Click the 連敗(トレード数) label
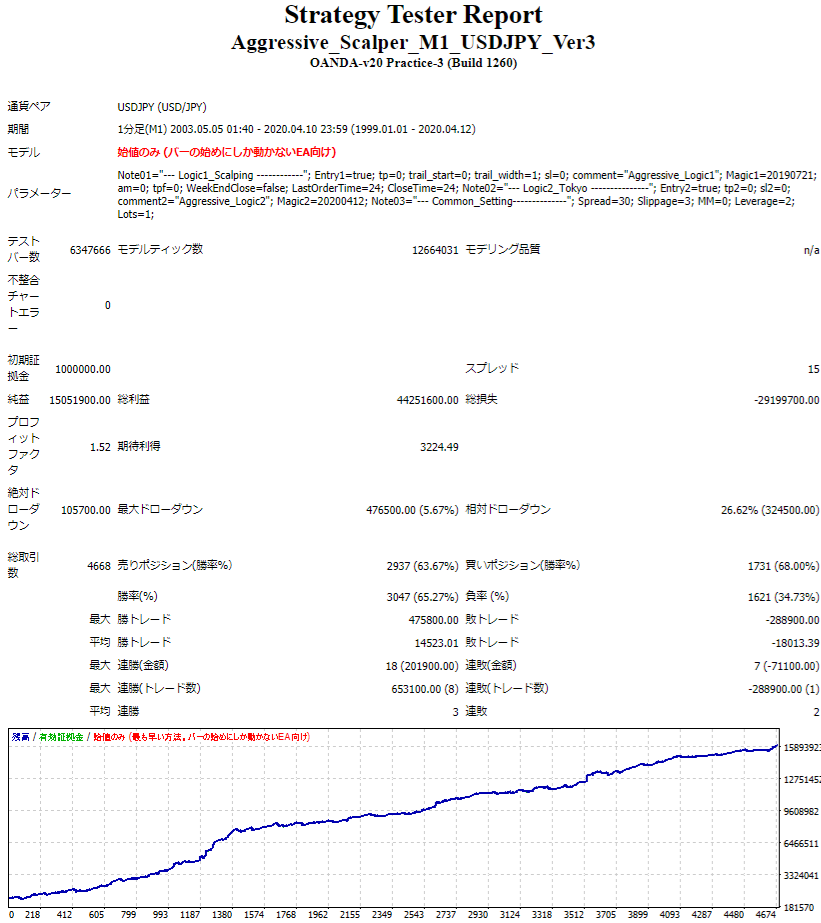The height and width of the screenshot is (923, 821). pos(507,688)
